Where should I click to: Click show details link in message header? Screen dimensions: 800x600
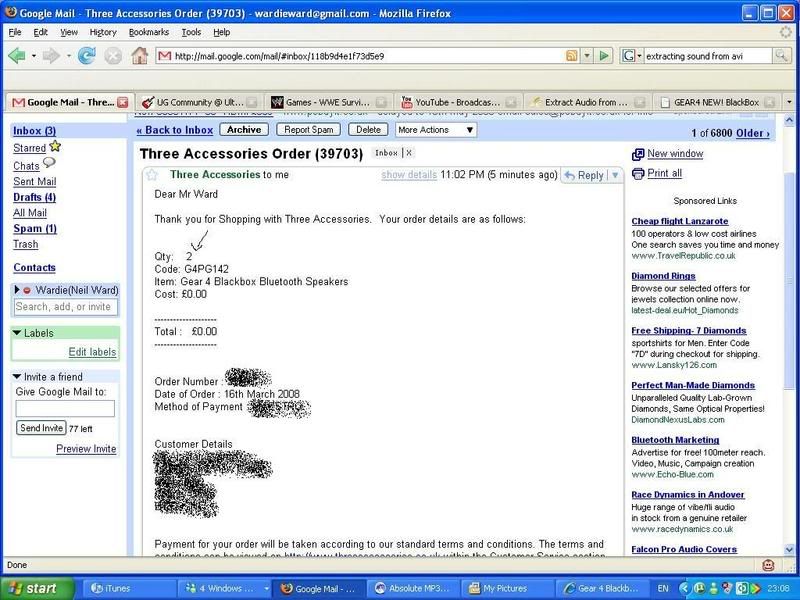click(x=409, y=175)
